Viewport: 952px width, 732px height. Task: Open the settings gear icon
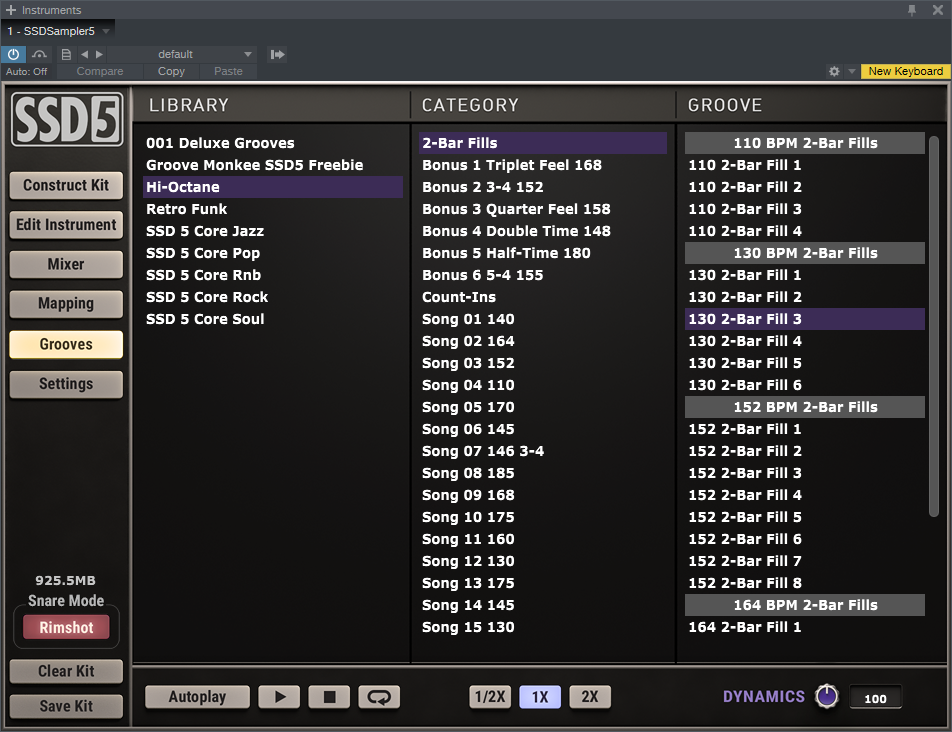click(834, 71)
